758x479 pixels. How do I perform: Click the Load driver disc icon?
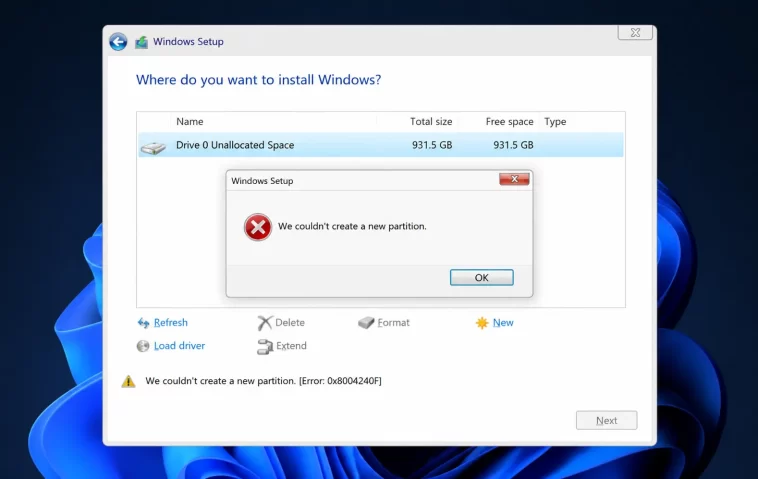pos(143,346)
